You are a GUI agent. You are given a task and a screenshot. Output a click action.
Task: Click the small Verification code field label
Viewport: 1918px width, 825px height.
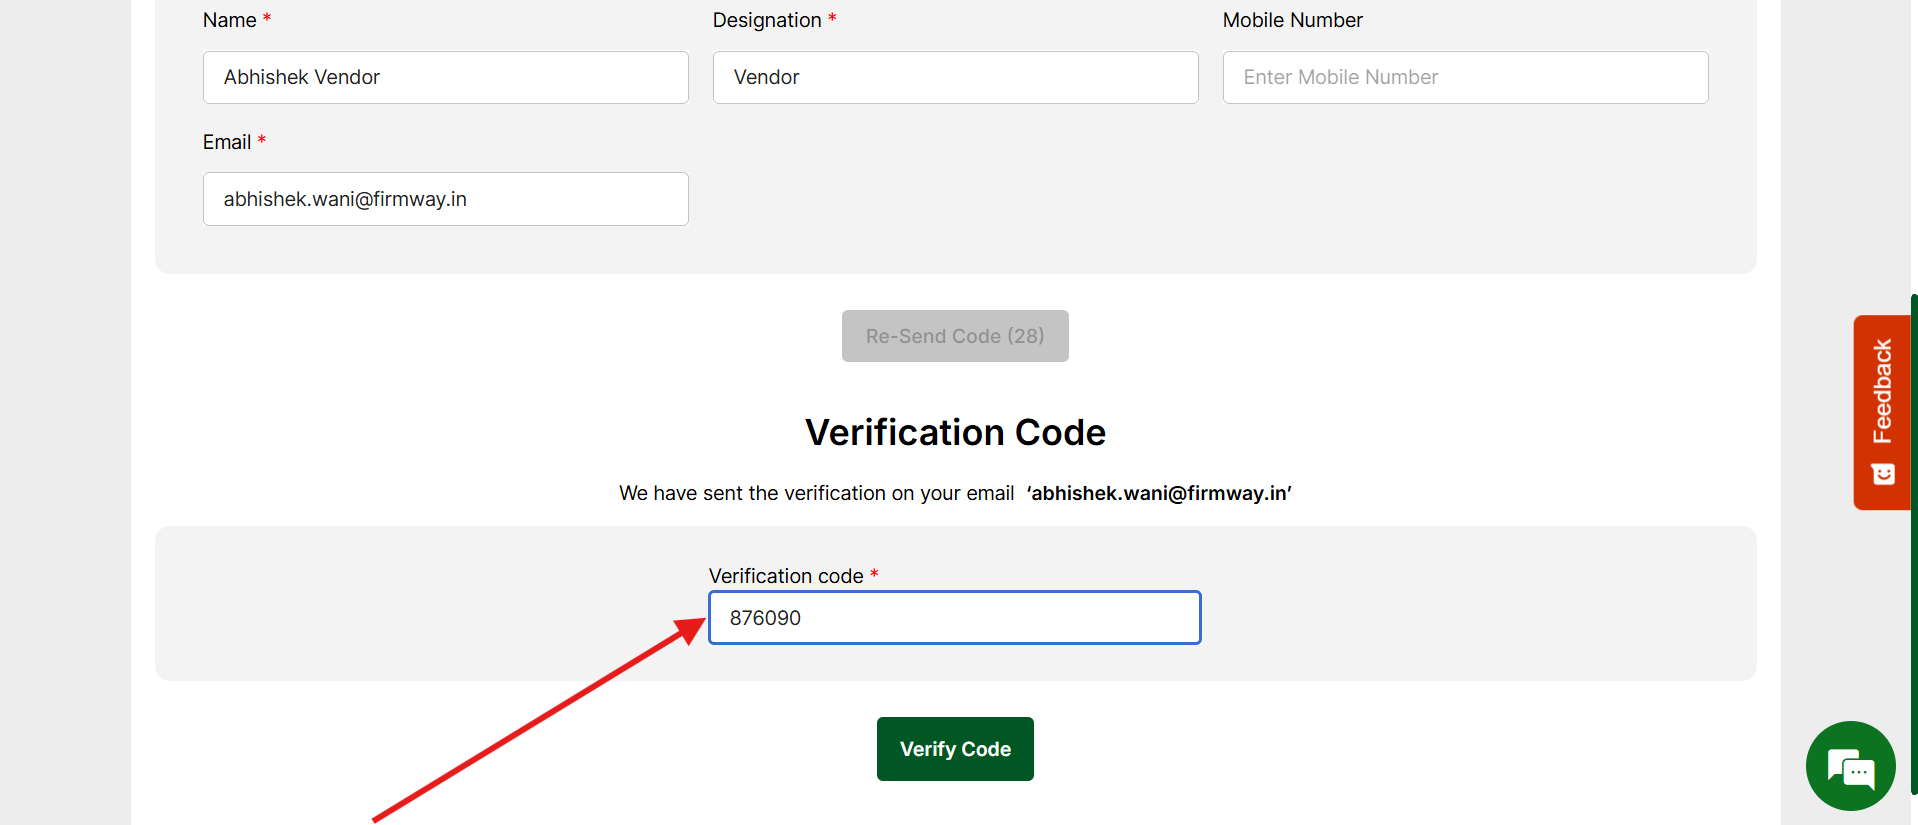pyautogui.click(x=786, y=576)
